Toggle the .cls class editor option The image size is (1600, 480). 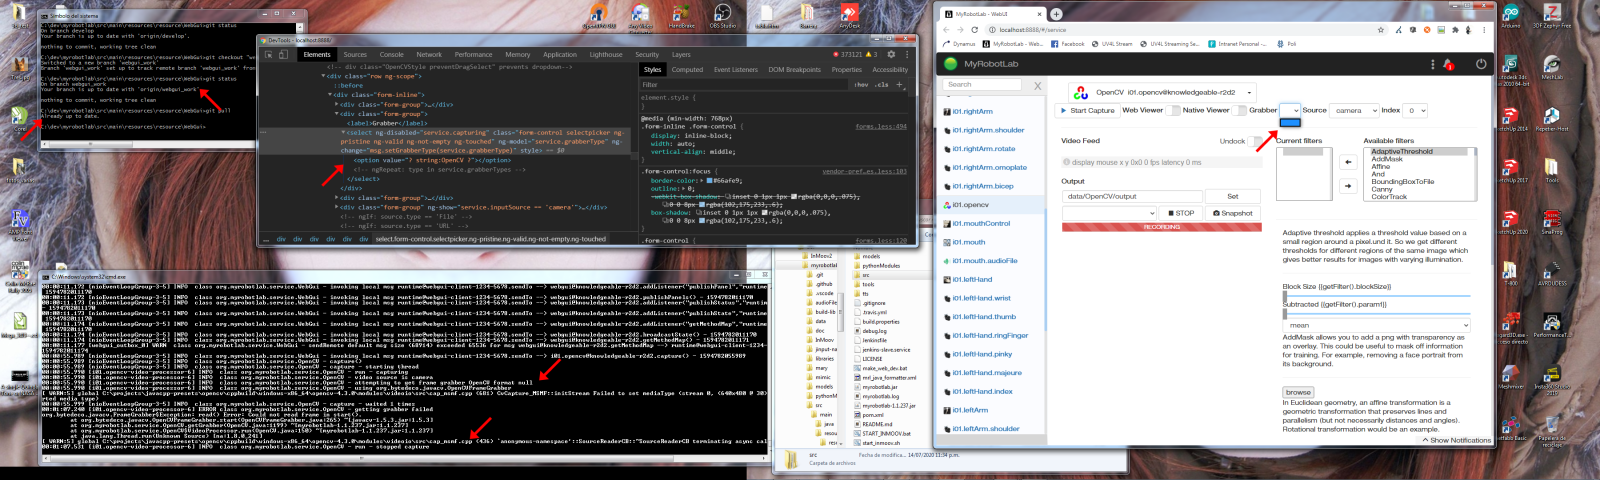(881, 85)
